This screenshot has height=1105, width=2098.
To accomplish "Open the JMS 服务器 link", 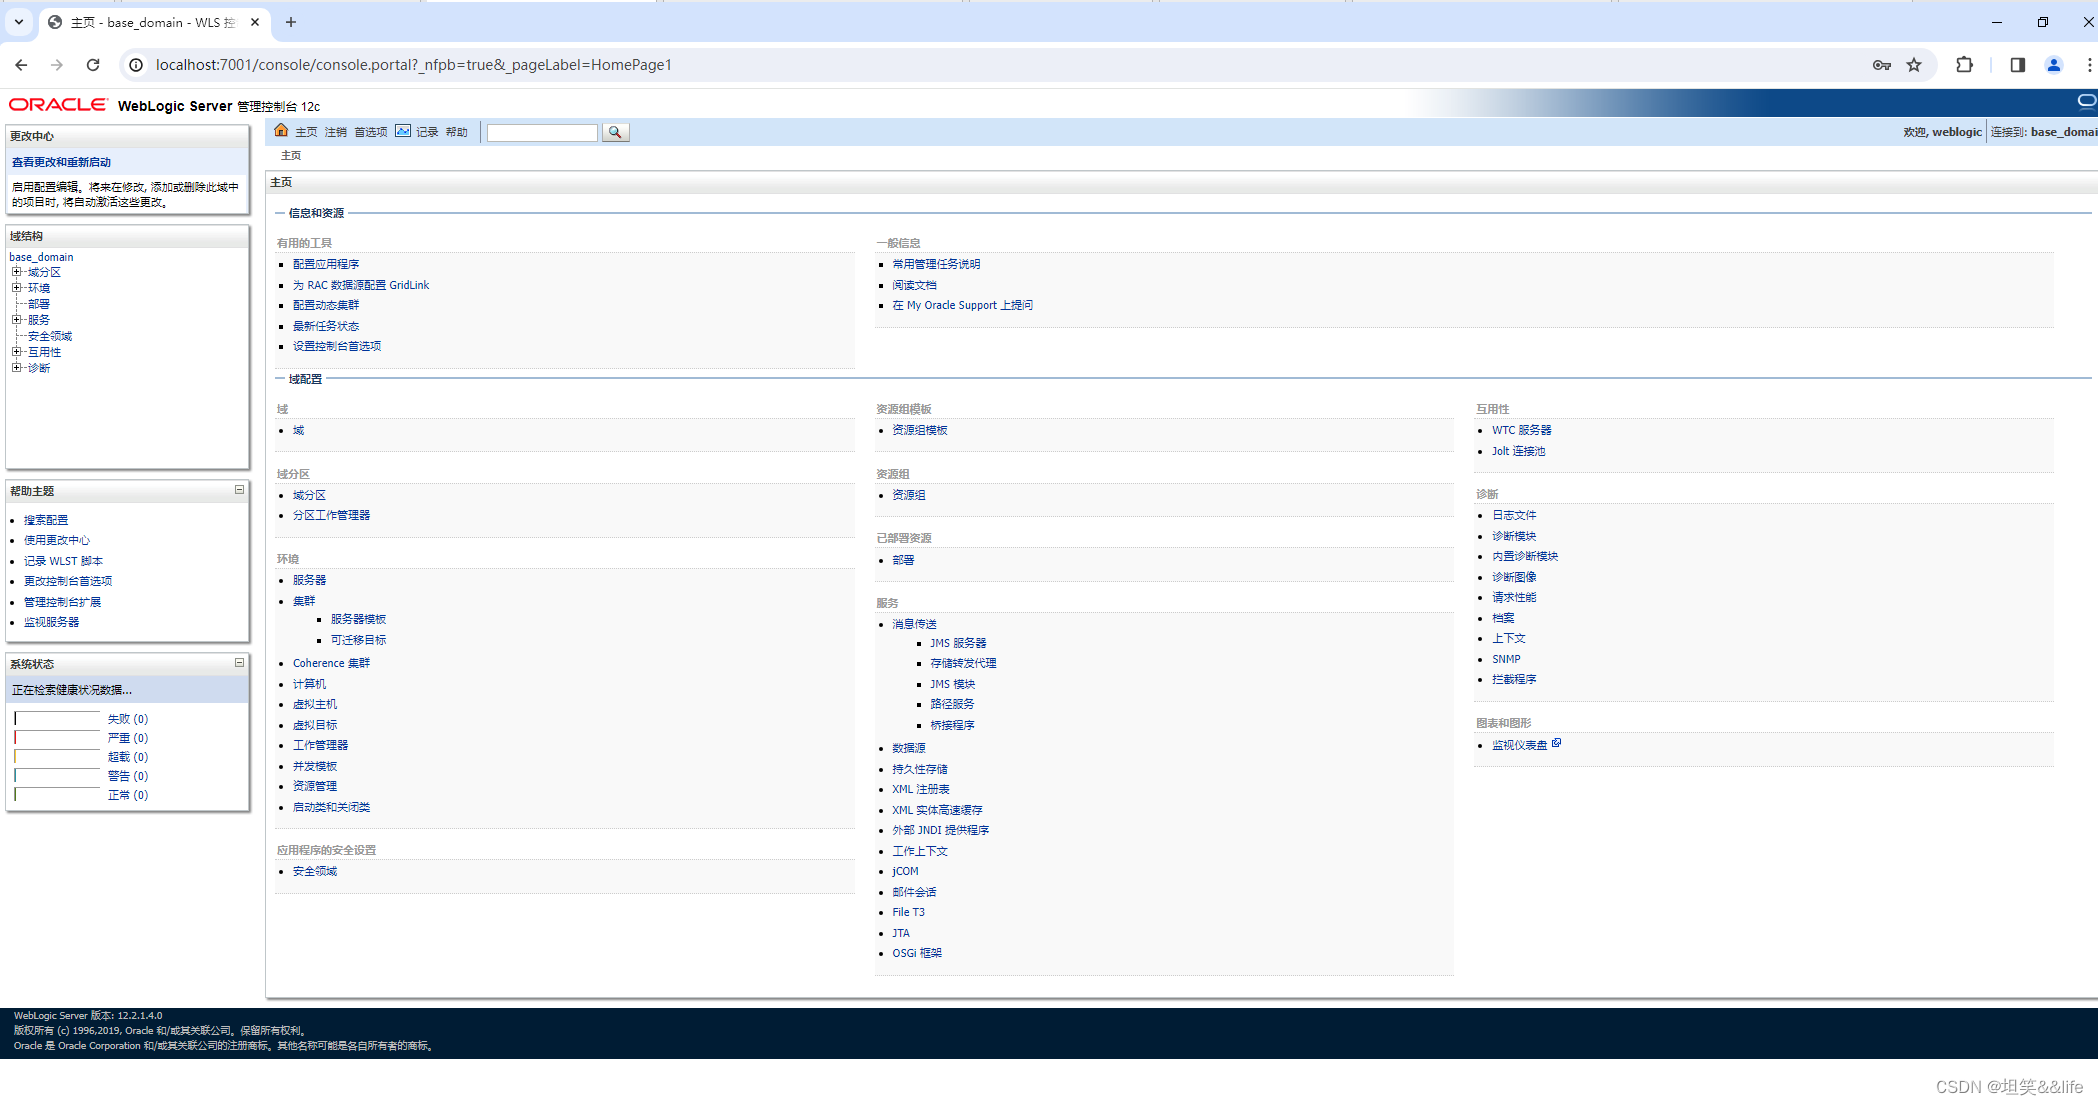I will coord(958,643).
